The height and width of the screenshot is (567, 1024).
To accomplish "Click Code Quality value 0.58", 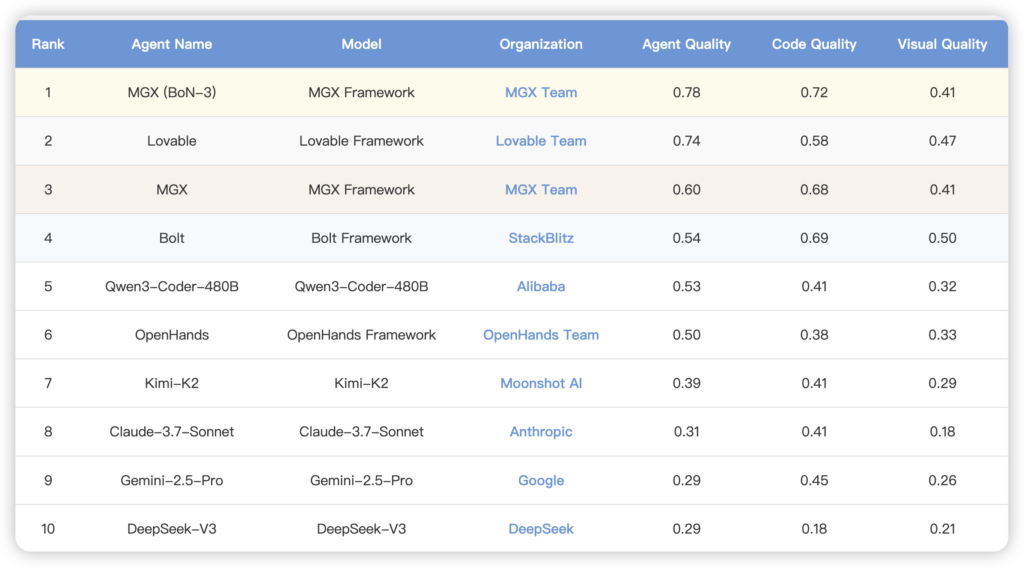I will [x=814, y=140].
